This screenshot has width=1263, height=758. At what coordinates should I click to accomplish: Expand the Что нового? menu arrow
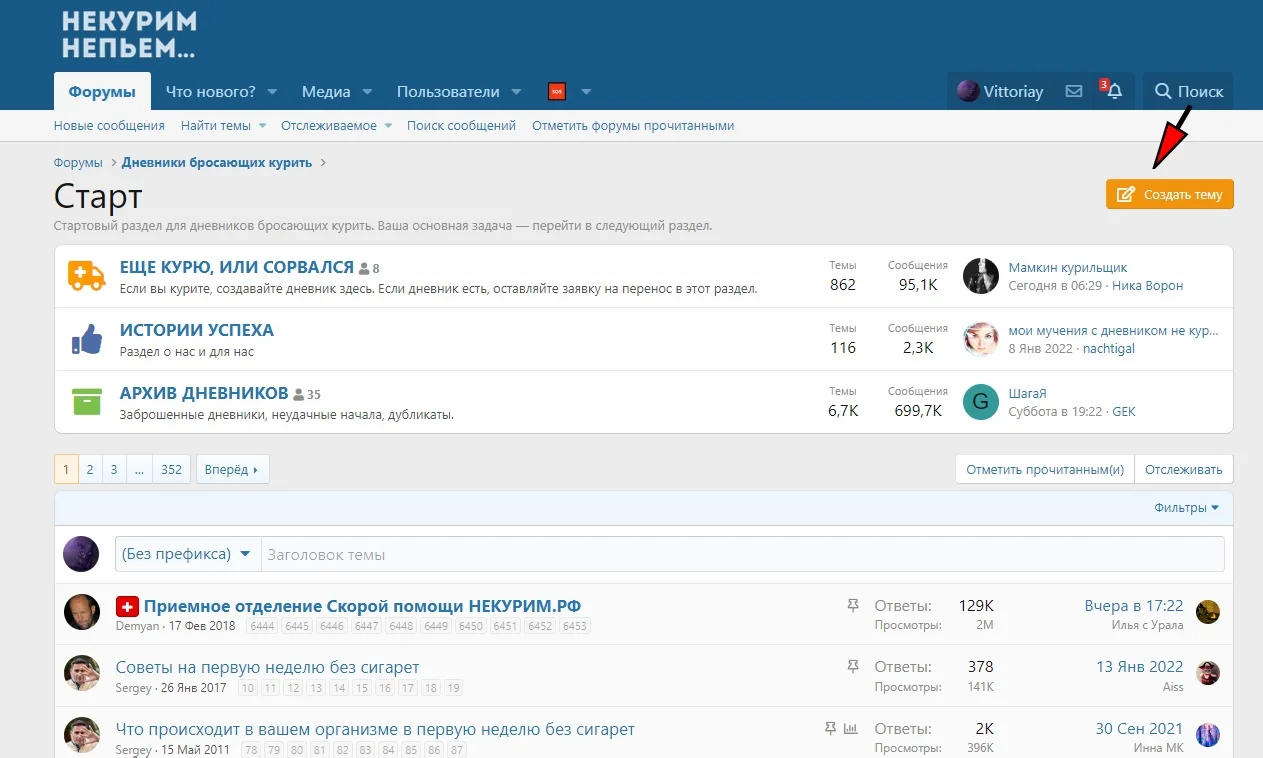coord(272,92)
